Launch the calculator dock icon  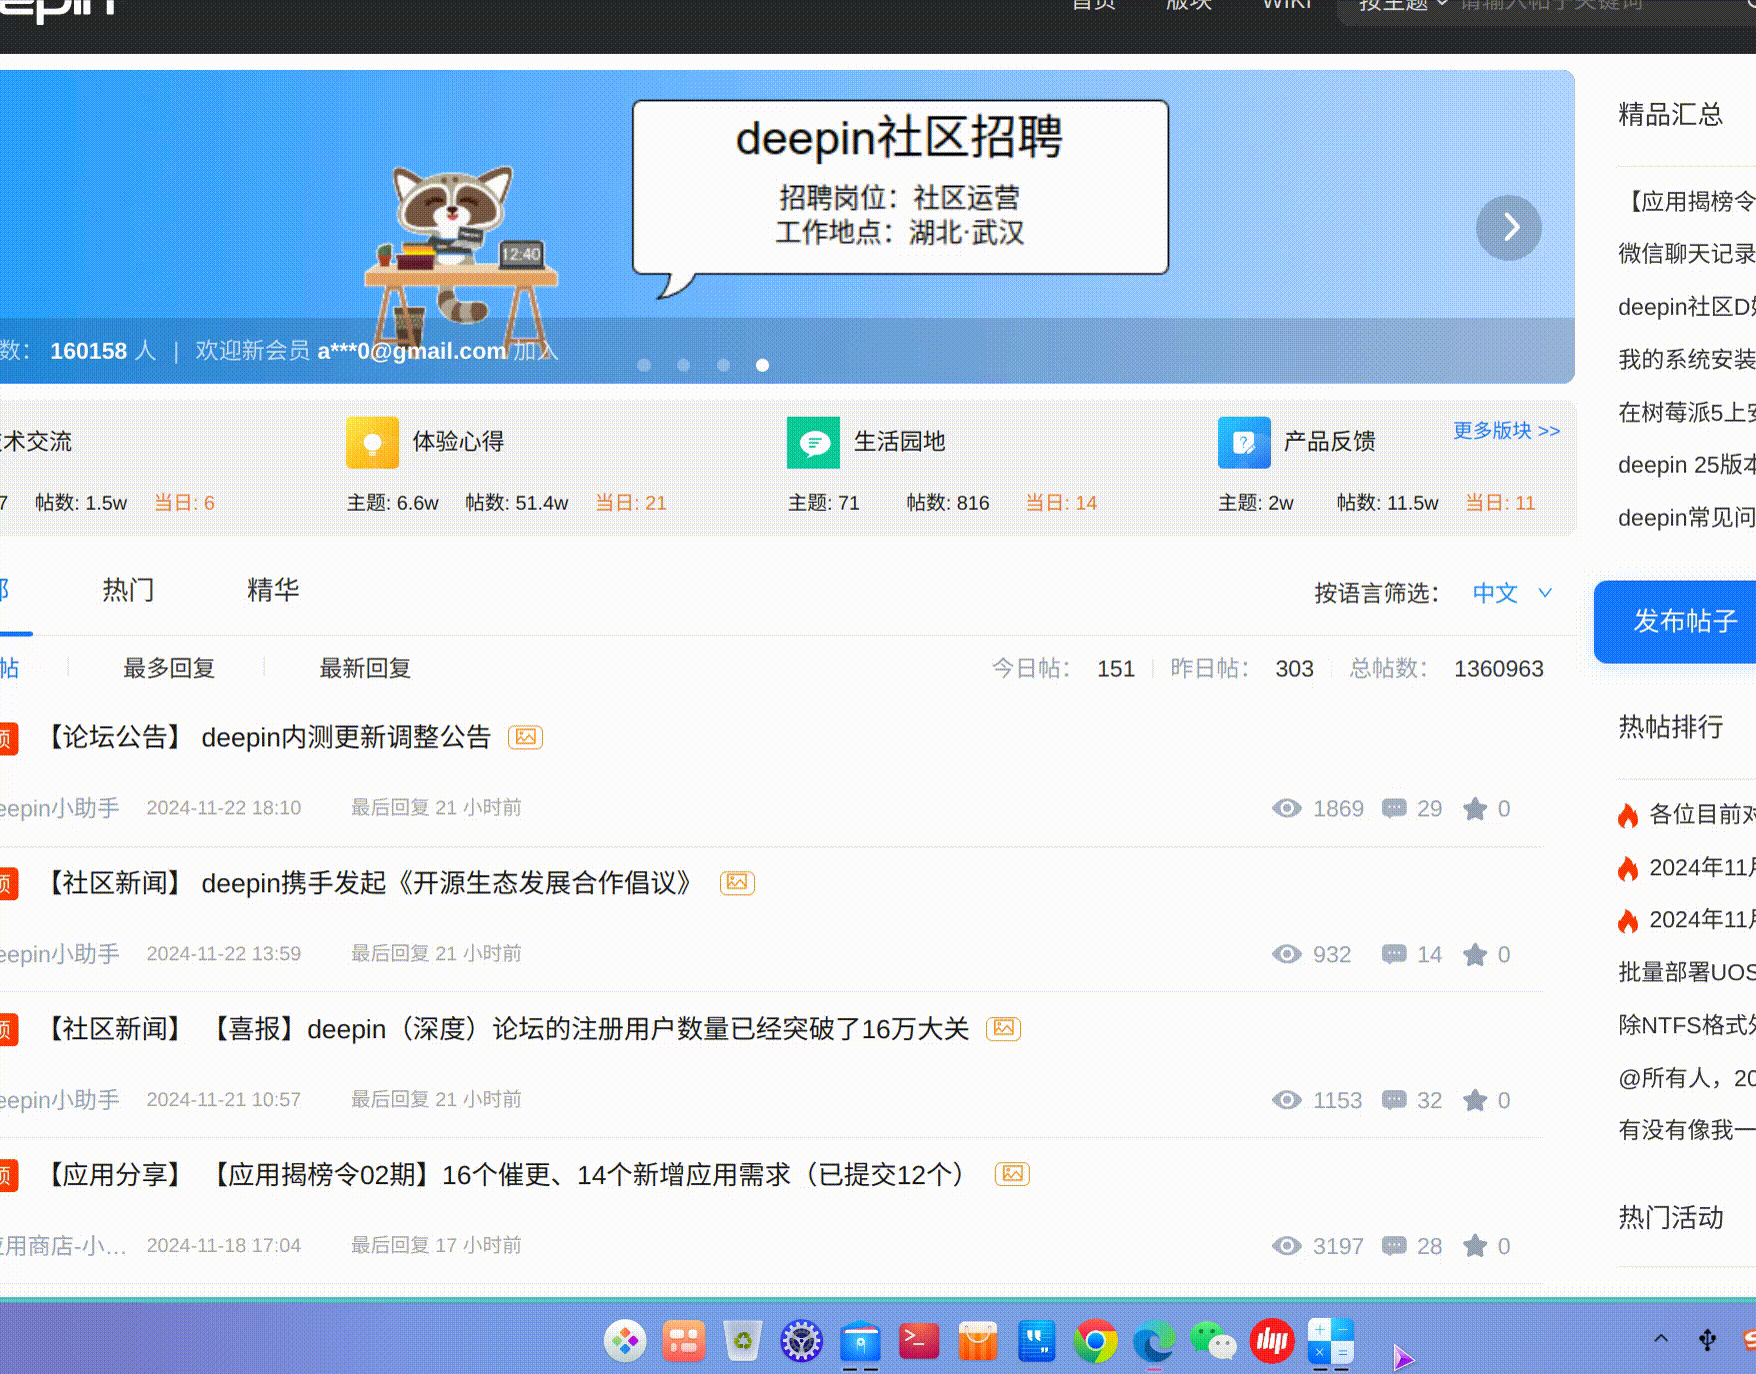(x=1331, y=1341)
